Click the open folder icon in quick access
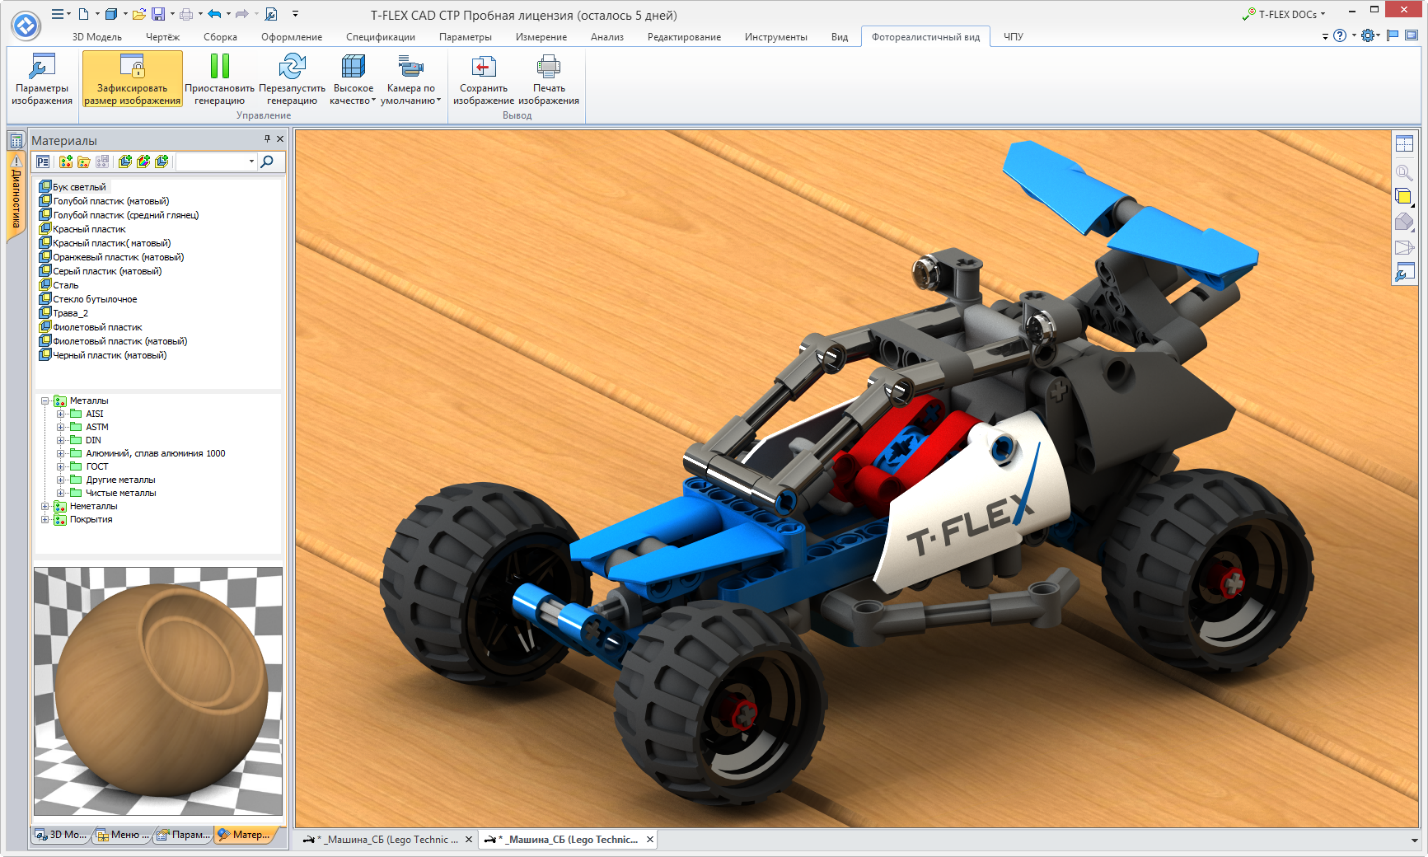 tap(139, 14)
